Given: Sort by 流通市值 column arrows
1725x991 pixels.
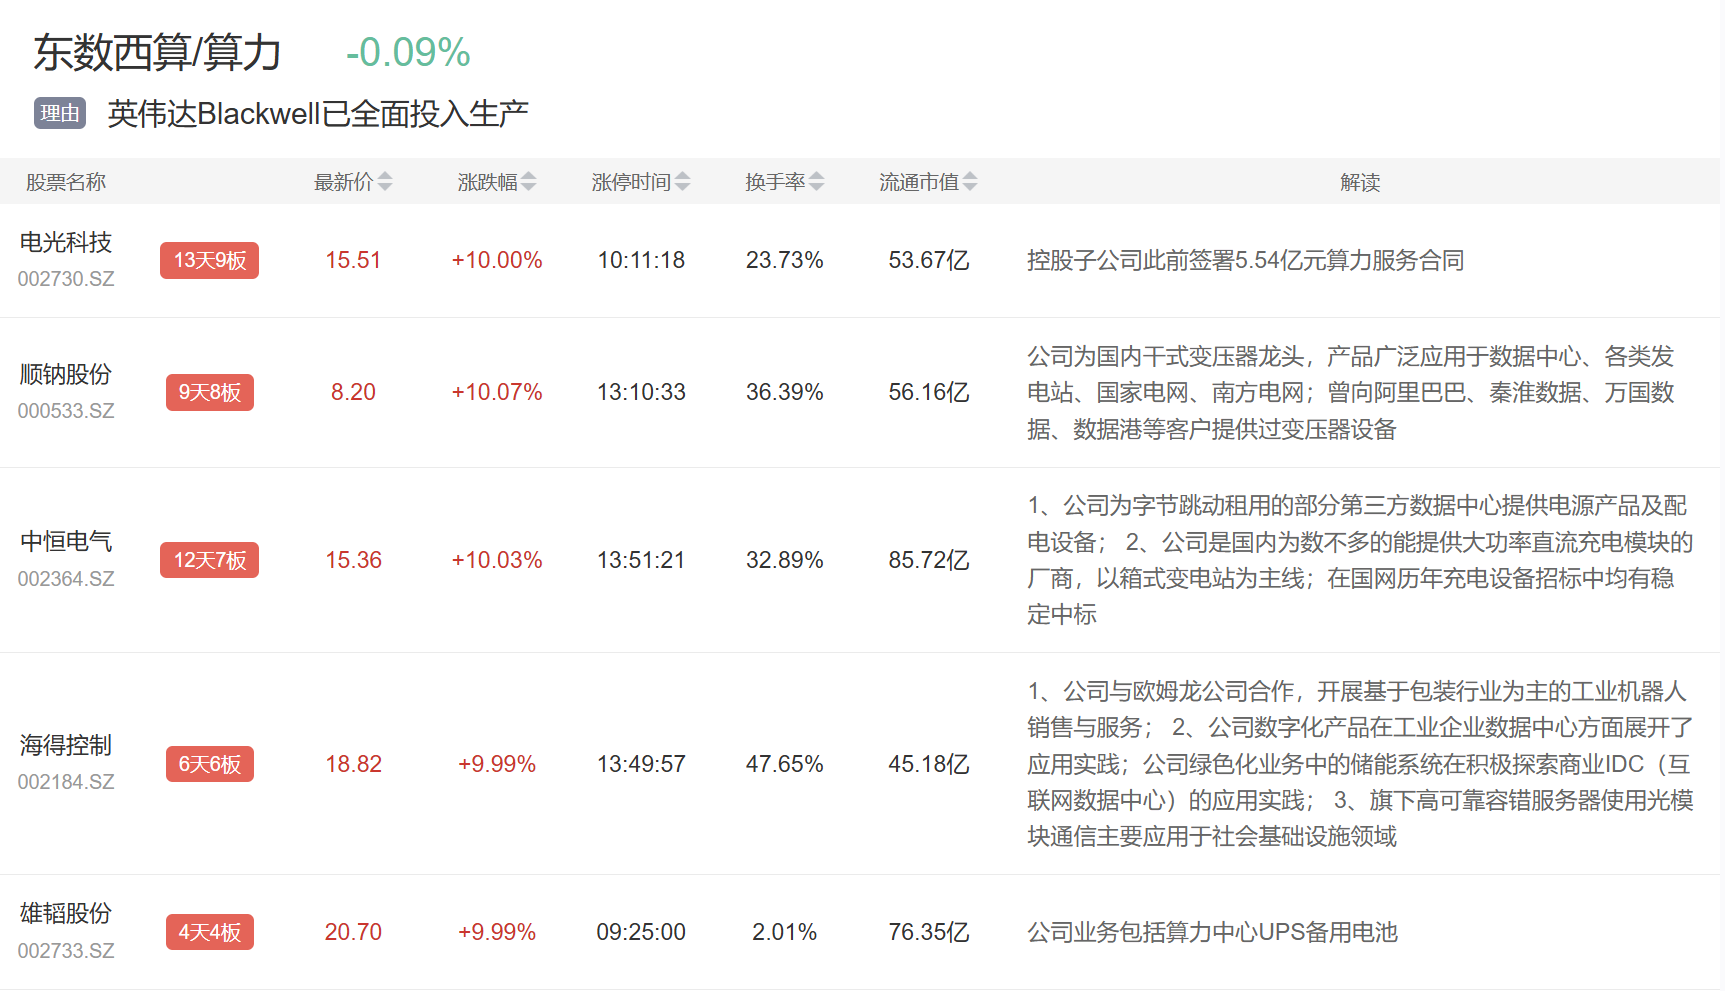Looking at the screenshot, I should point(970,182).
